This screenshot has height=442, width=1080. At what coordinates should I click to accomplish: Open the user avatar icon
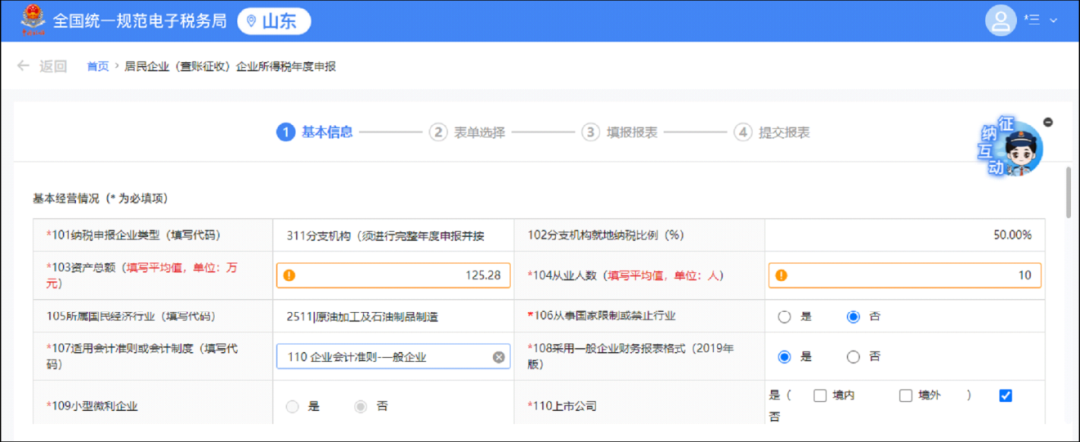(1001, 20)
